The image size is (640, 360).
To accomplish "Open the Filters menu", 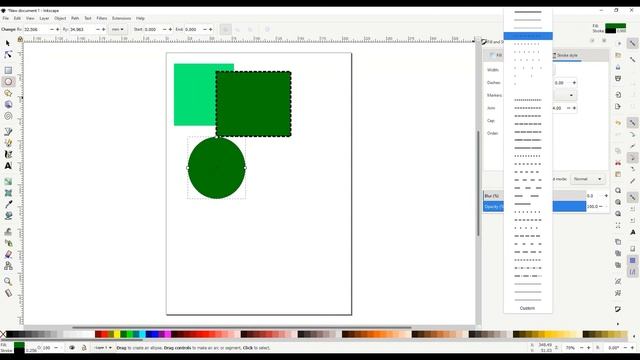I will pos(102,18).
